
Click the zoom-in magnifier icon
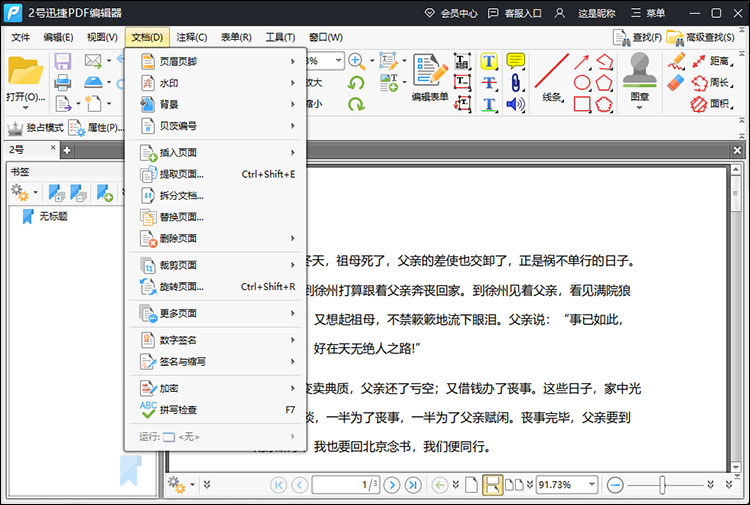356,61
